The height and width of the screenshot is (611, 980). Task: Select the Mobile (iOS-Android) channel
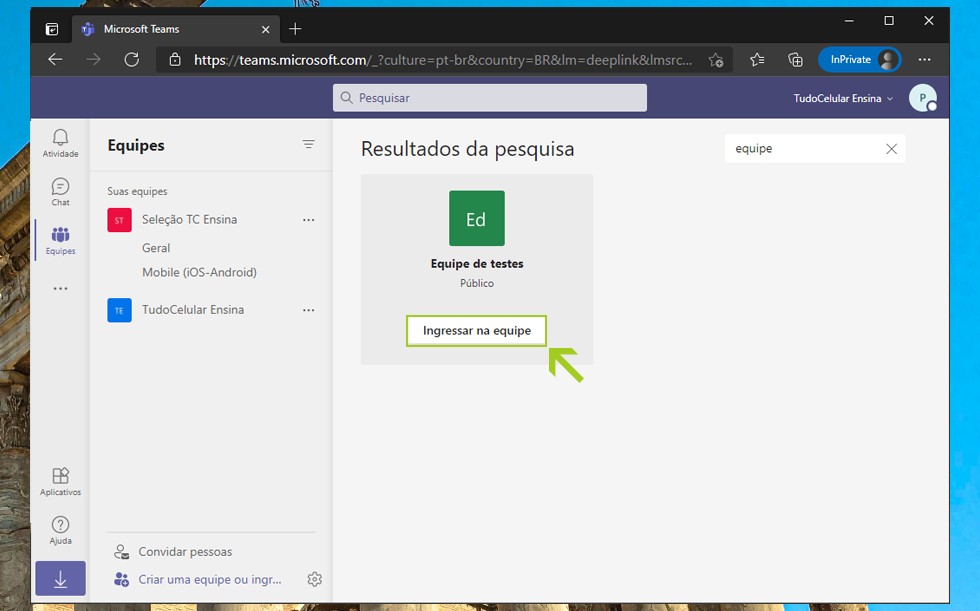(x=199, y=272)
